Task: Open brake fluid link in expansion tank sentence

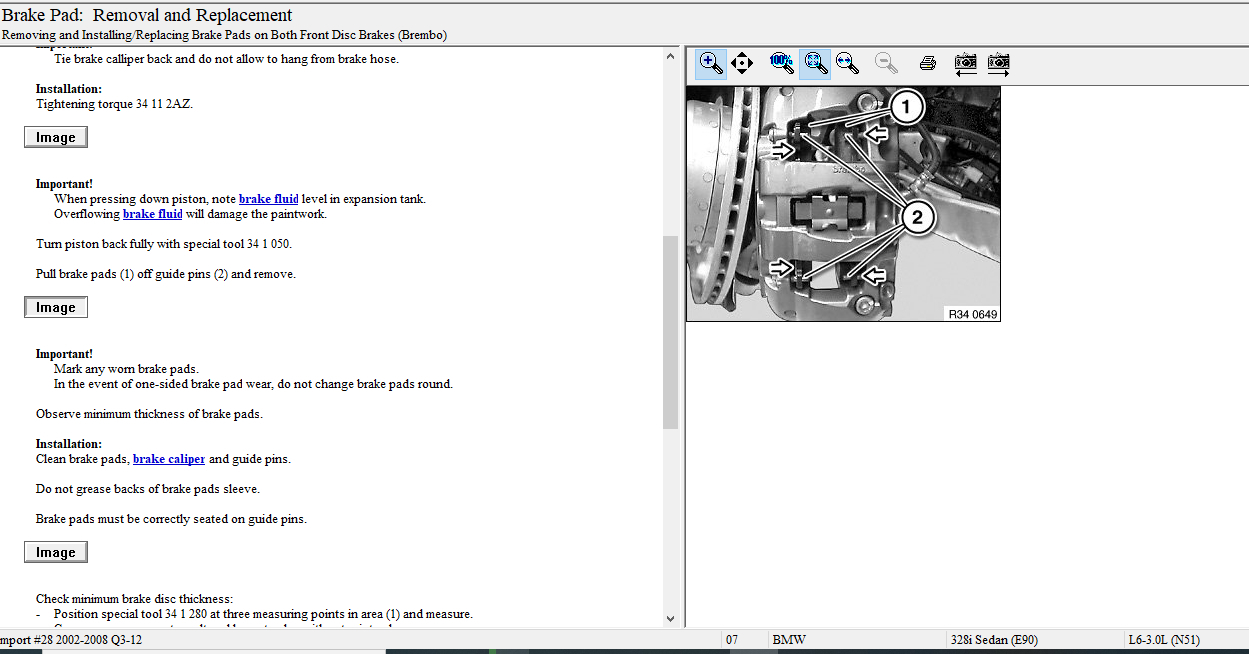Action: coord(268,199)
